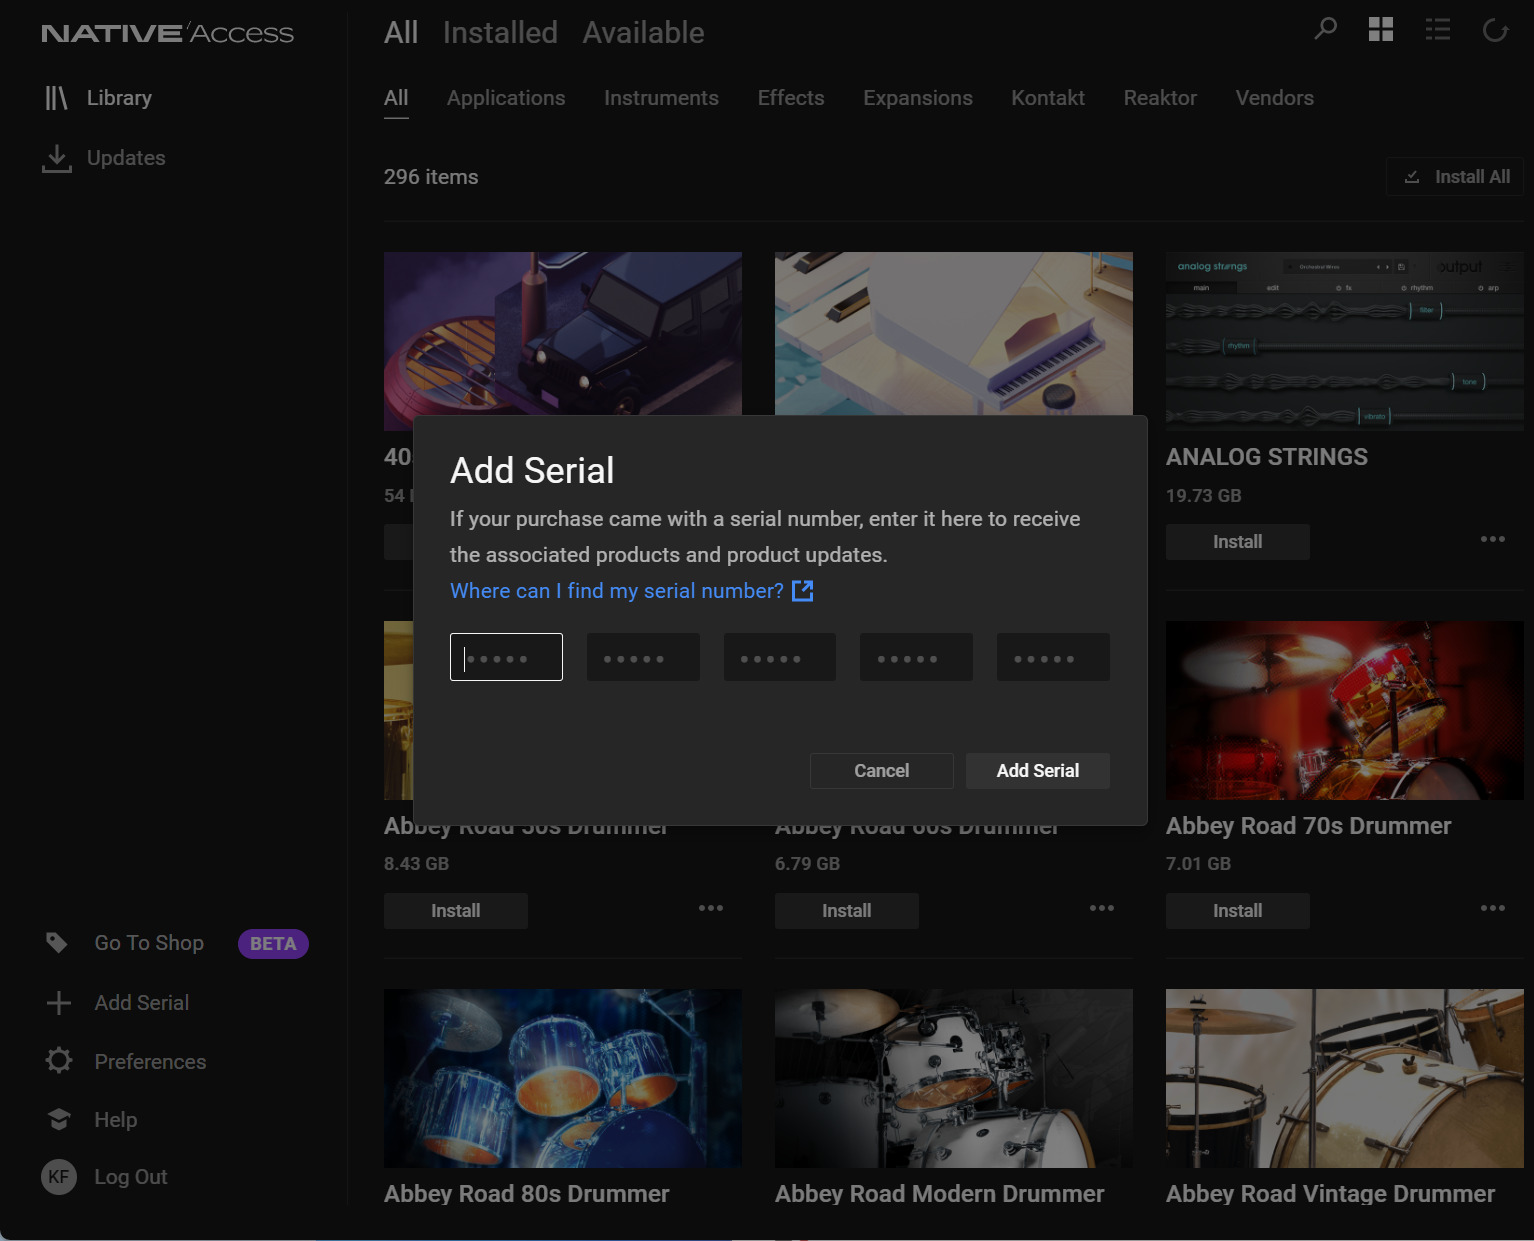Click the Add Serial plus icon in sidebar
Image resolution: width=1534 pixels, height=1241 pixels.
tap(59, 1003)
